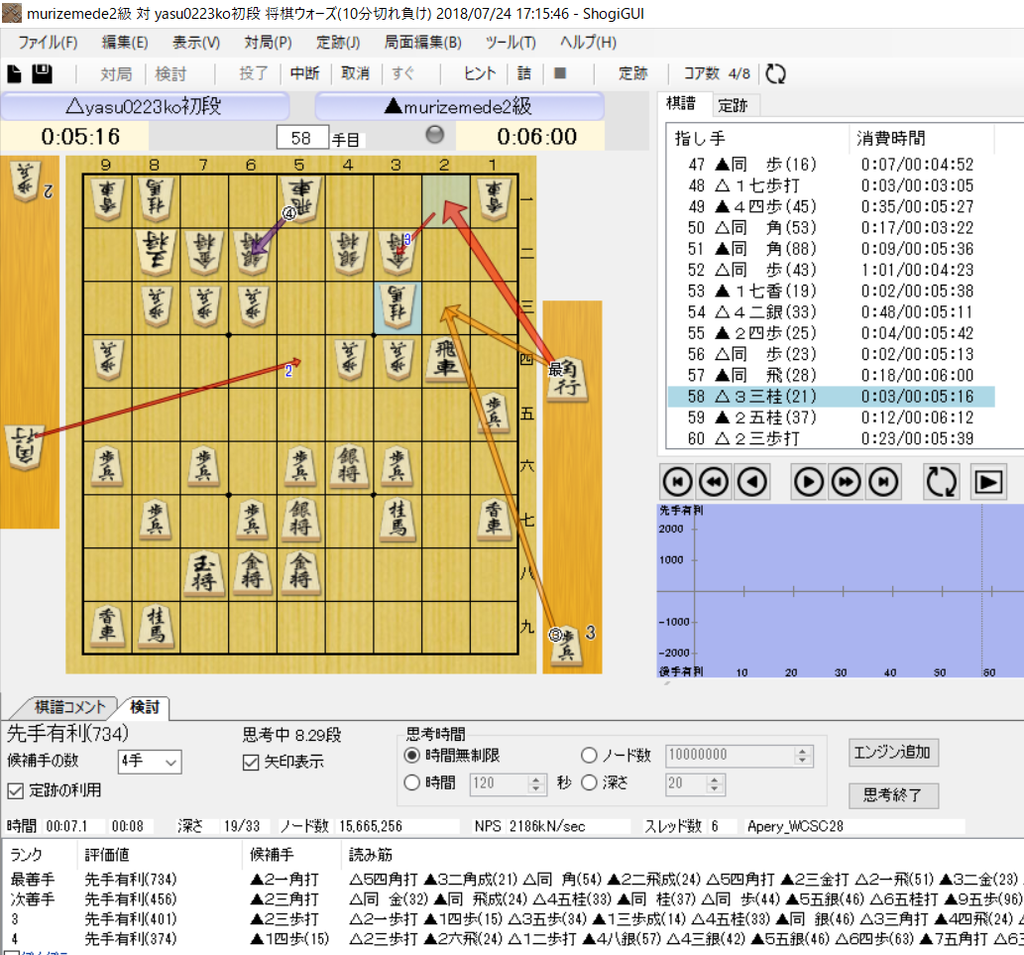This screenshot has width=1024, height=955.
Task: Select move 47 ▲同 歩(16) row
Action: tap(831, 165)
